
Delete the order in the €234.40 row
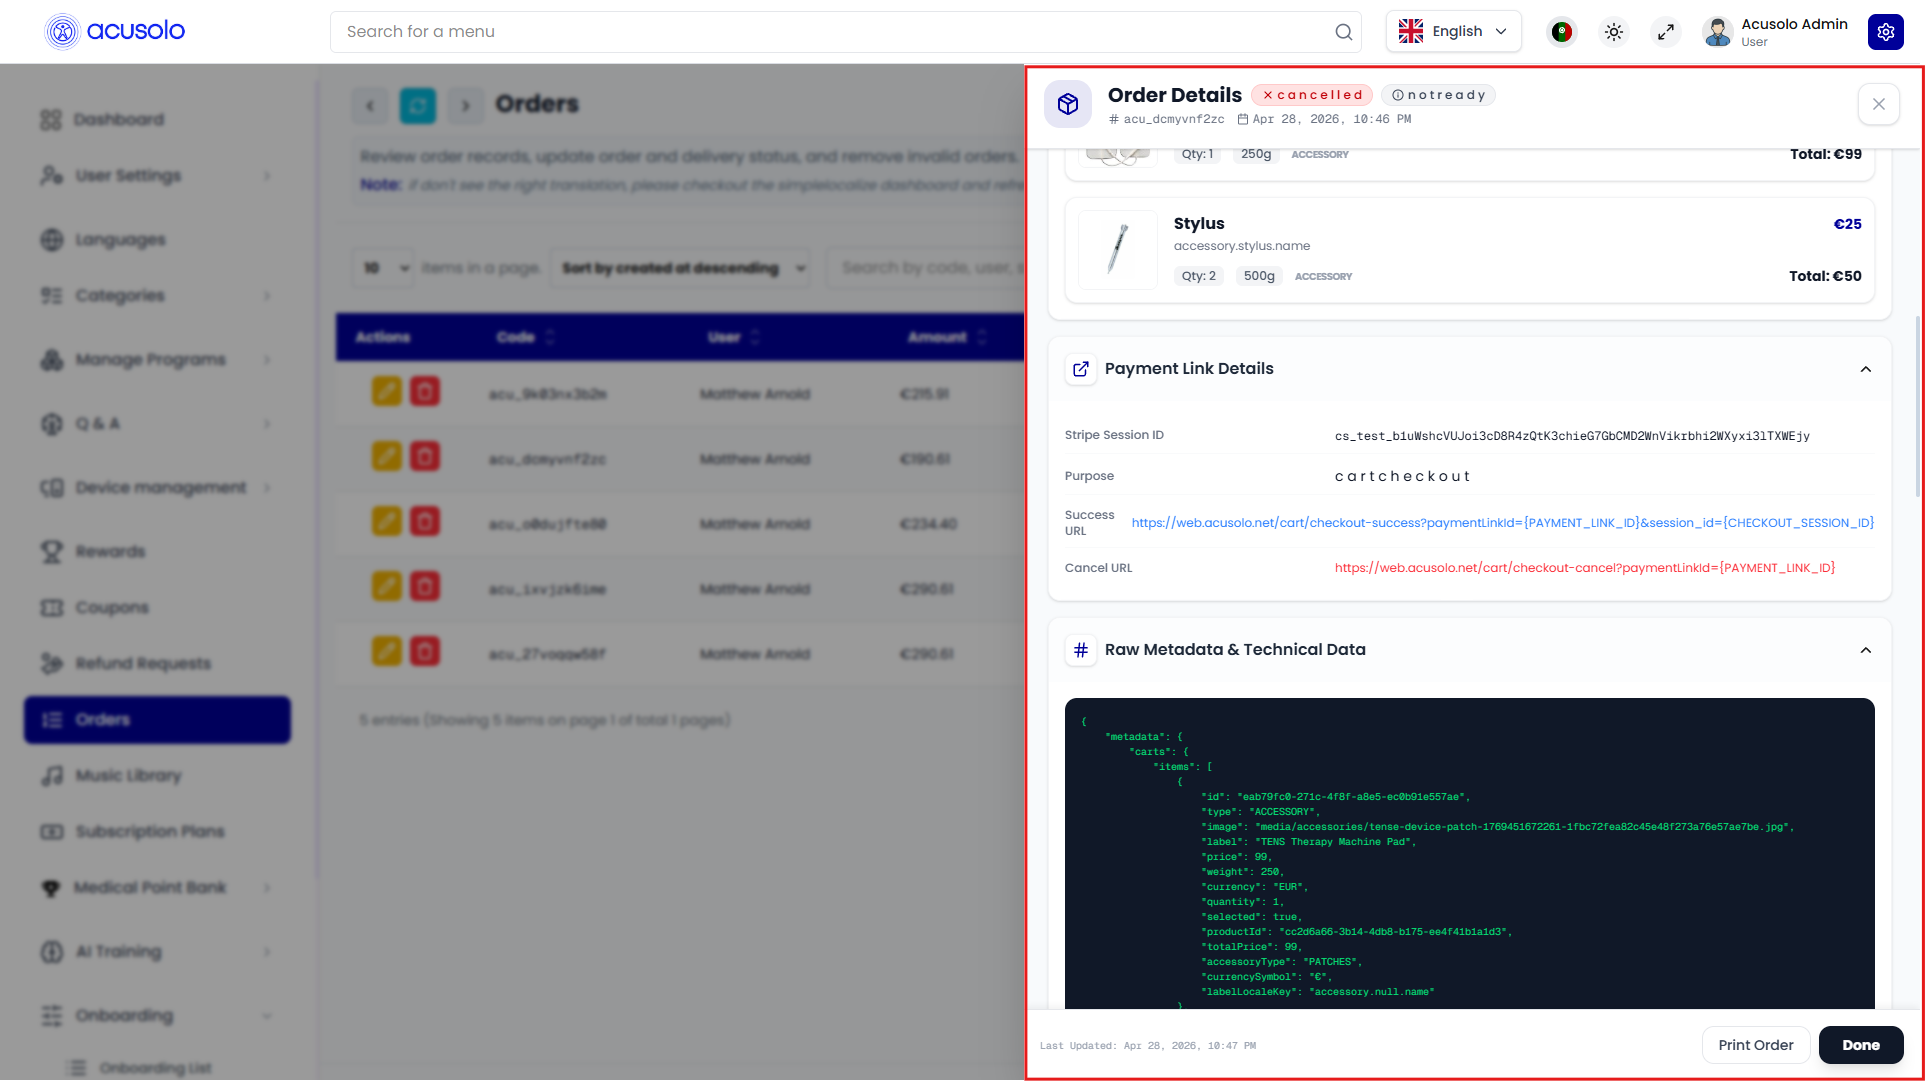pos(425,521)
